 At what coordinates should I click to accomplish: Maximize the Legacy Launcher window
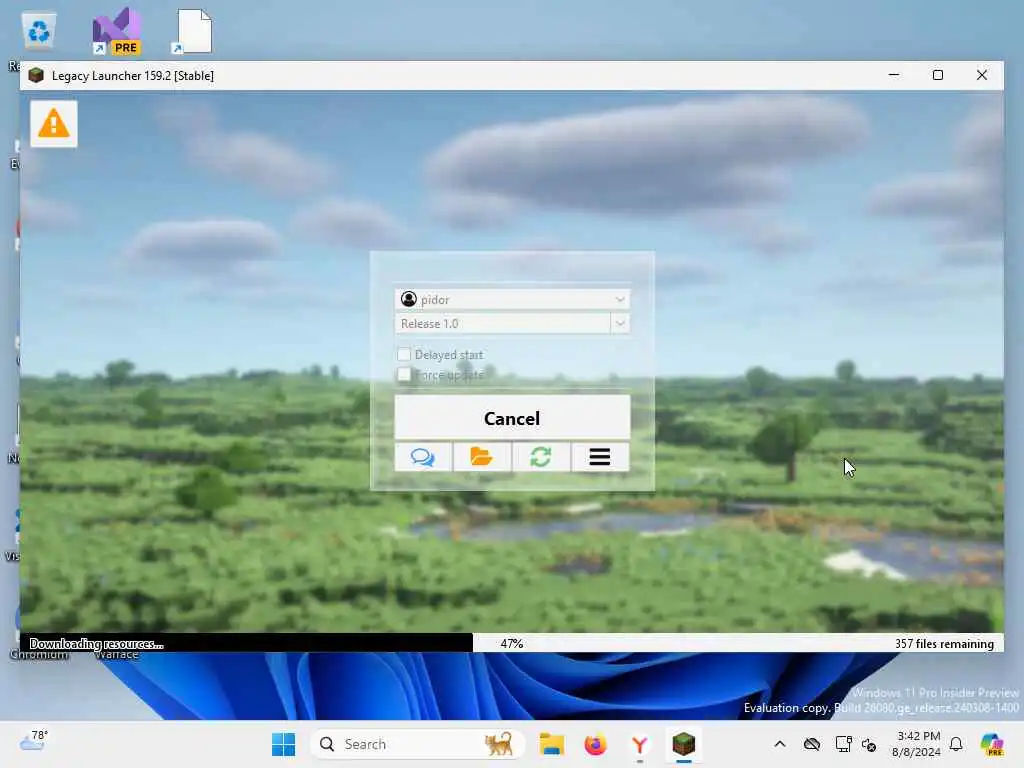point(938,75)
